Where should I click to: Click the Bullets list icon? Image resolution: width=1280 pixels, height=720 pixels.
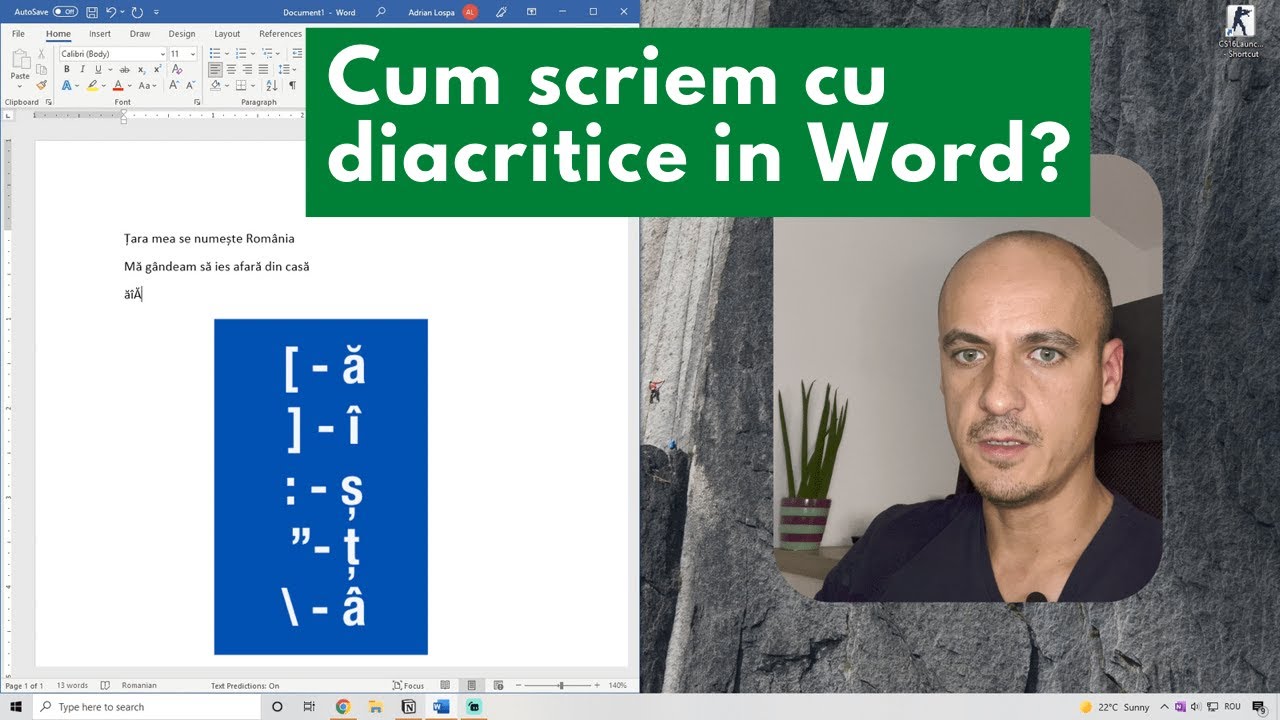coord(214,53)
